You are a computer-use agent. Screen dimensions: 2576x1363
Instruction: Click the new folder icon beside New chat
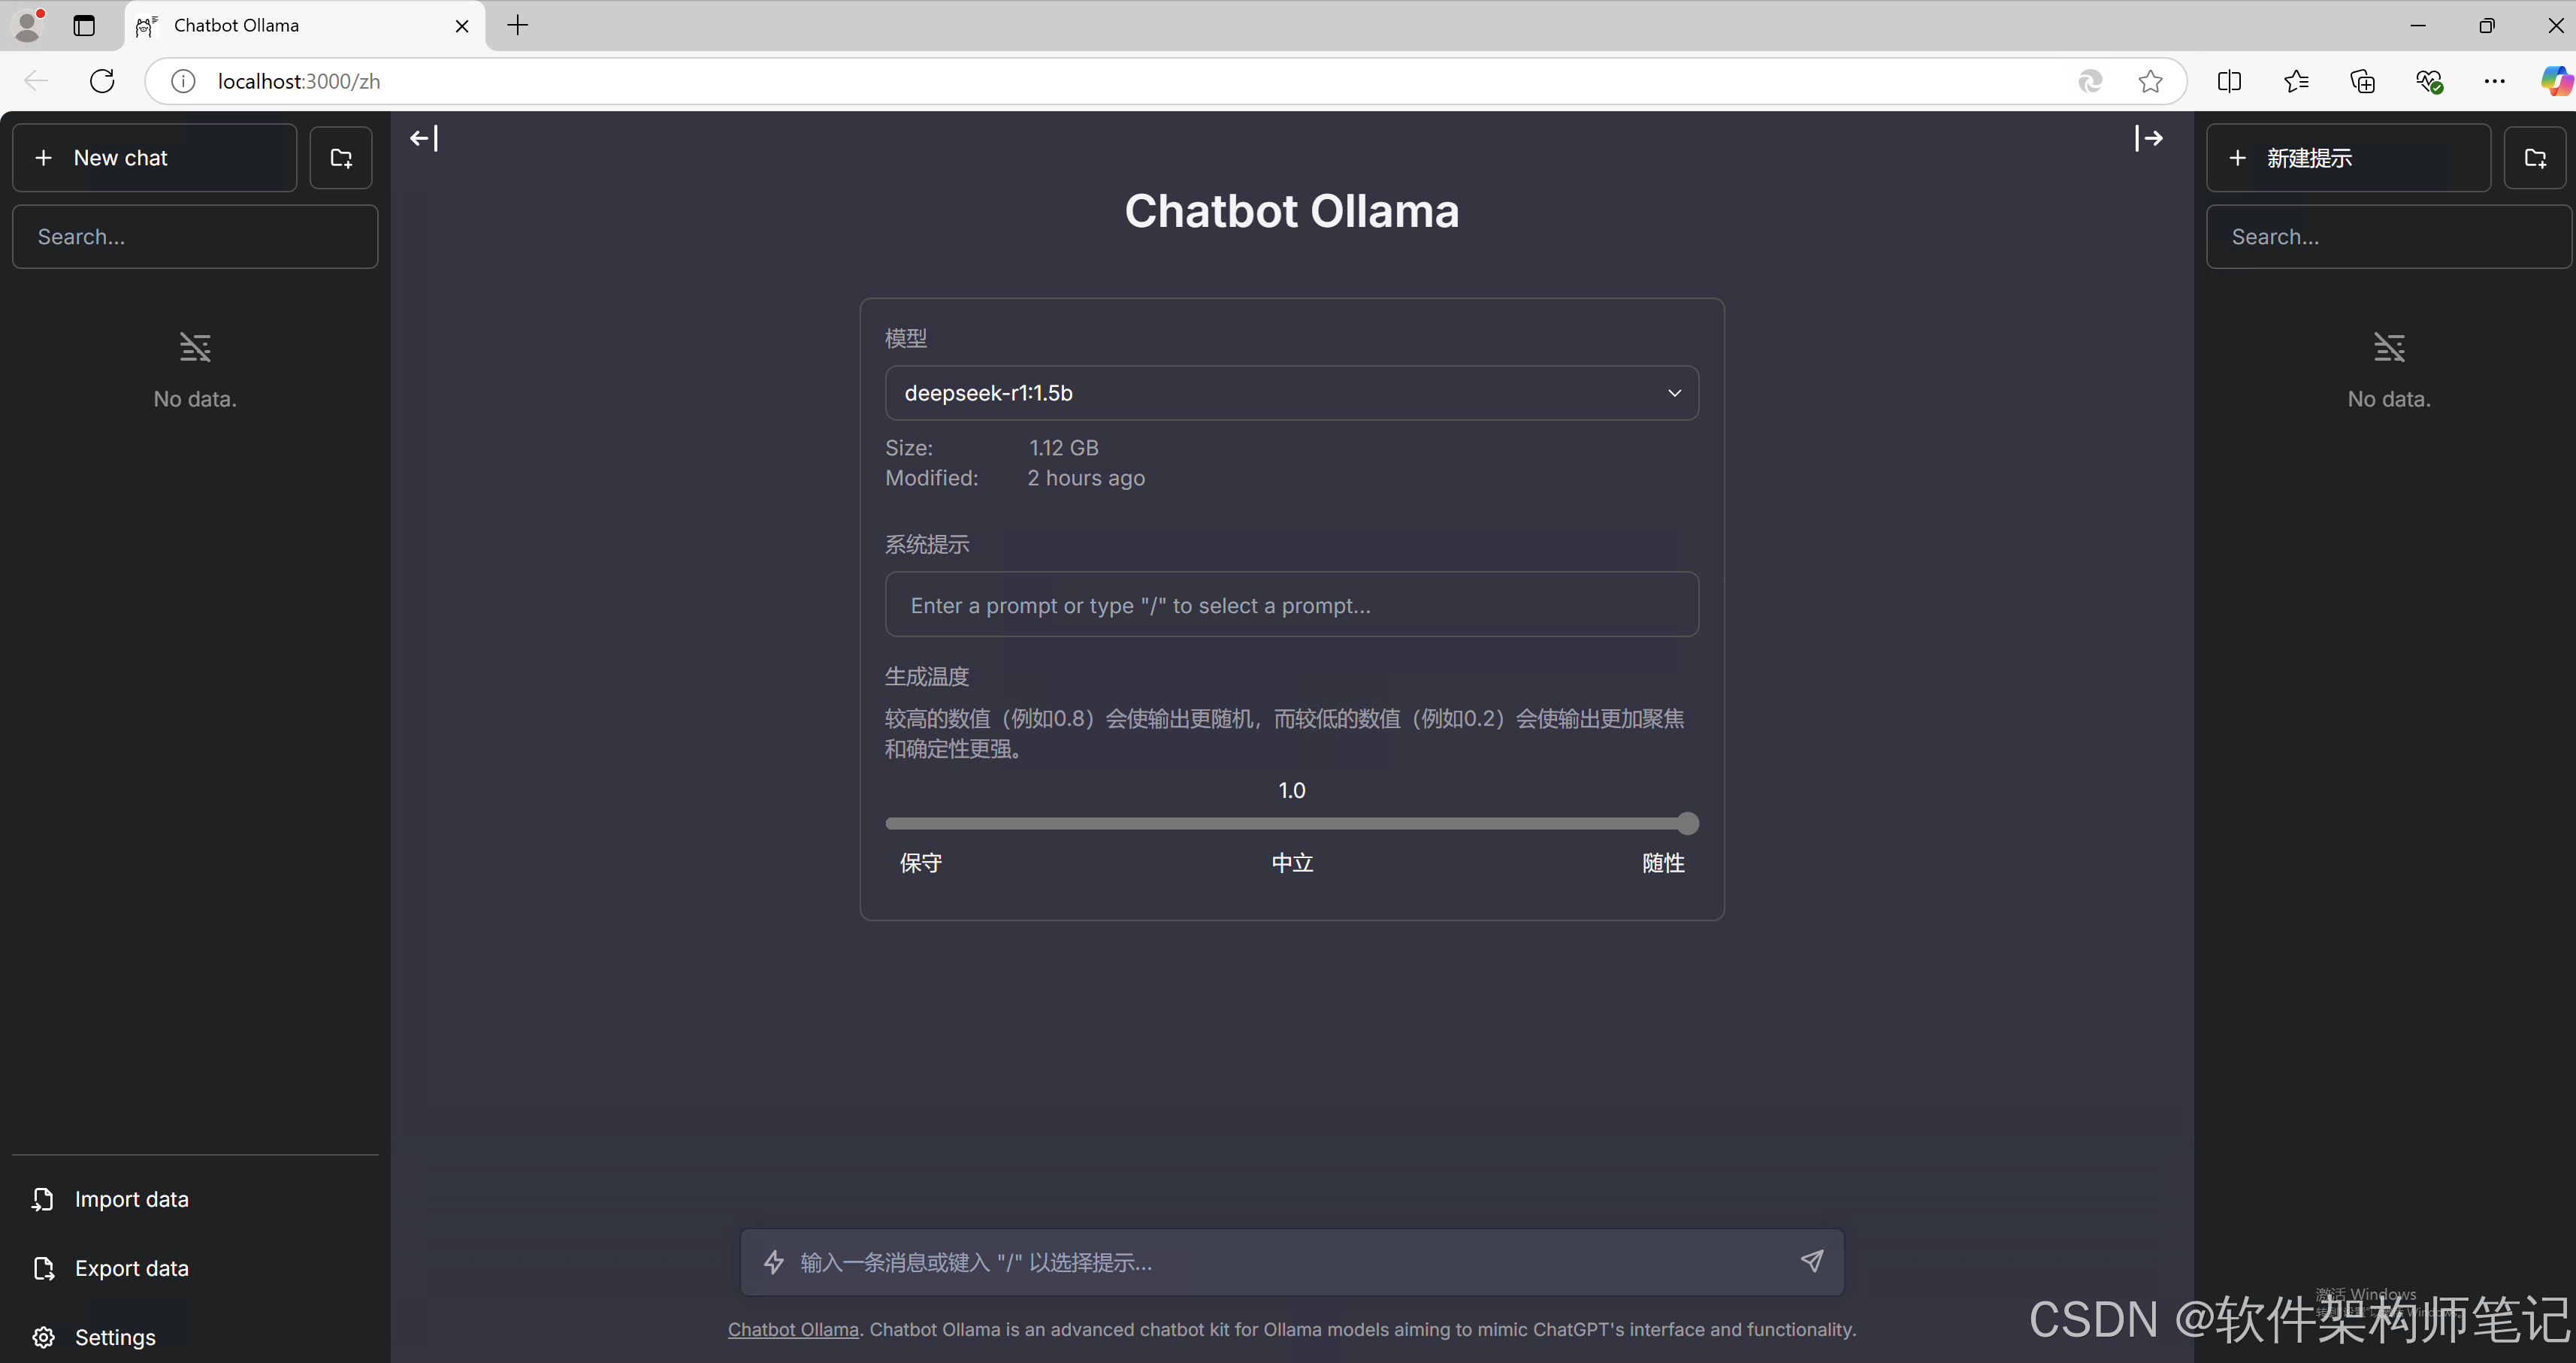341,158
